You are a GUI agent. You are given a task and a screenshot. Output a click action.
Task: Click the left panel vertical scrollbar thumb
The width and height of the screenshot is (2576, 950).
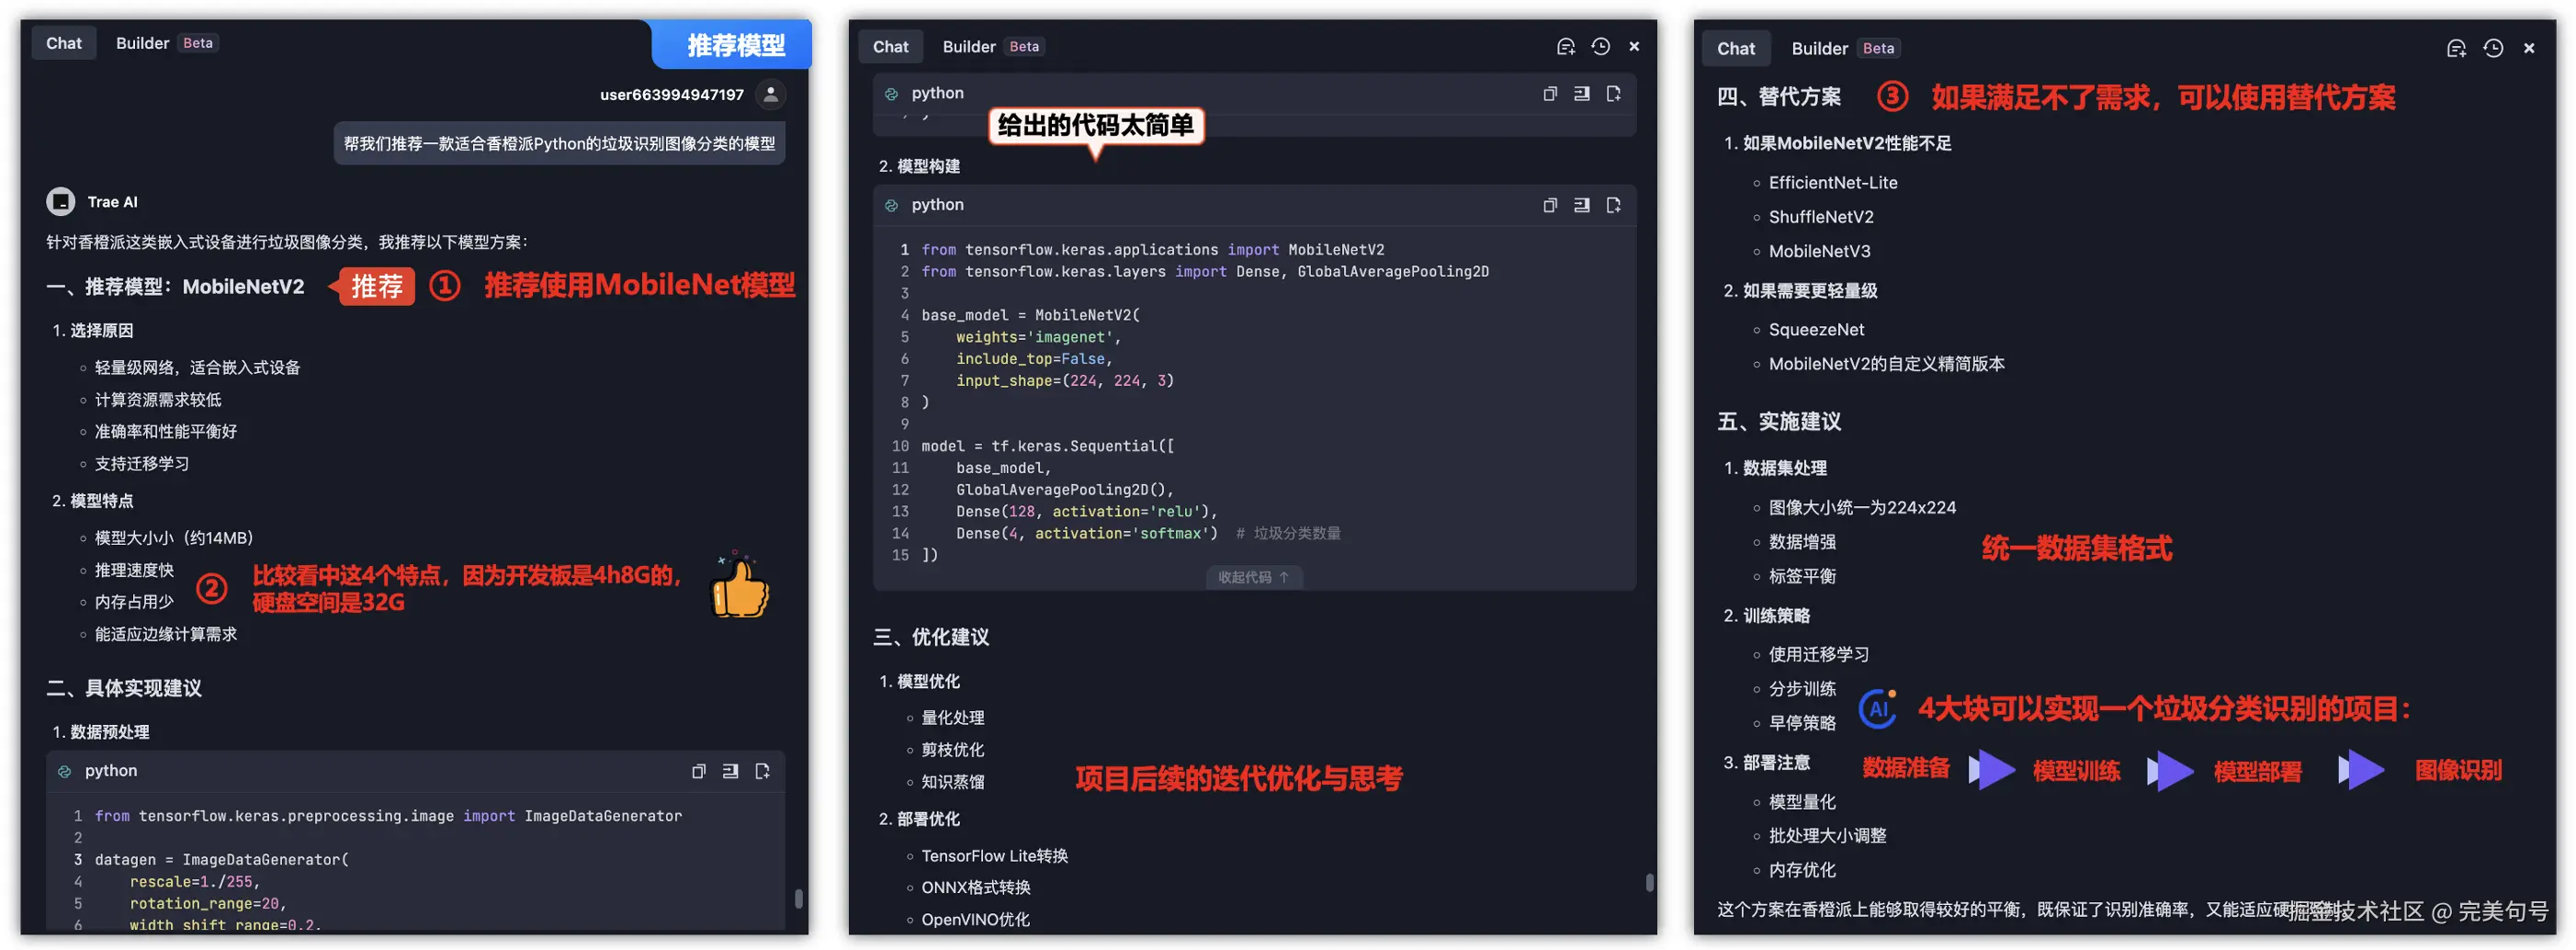798,897
